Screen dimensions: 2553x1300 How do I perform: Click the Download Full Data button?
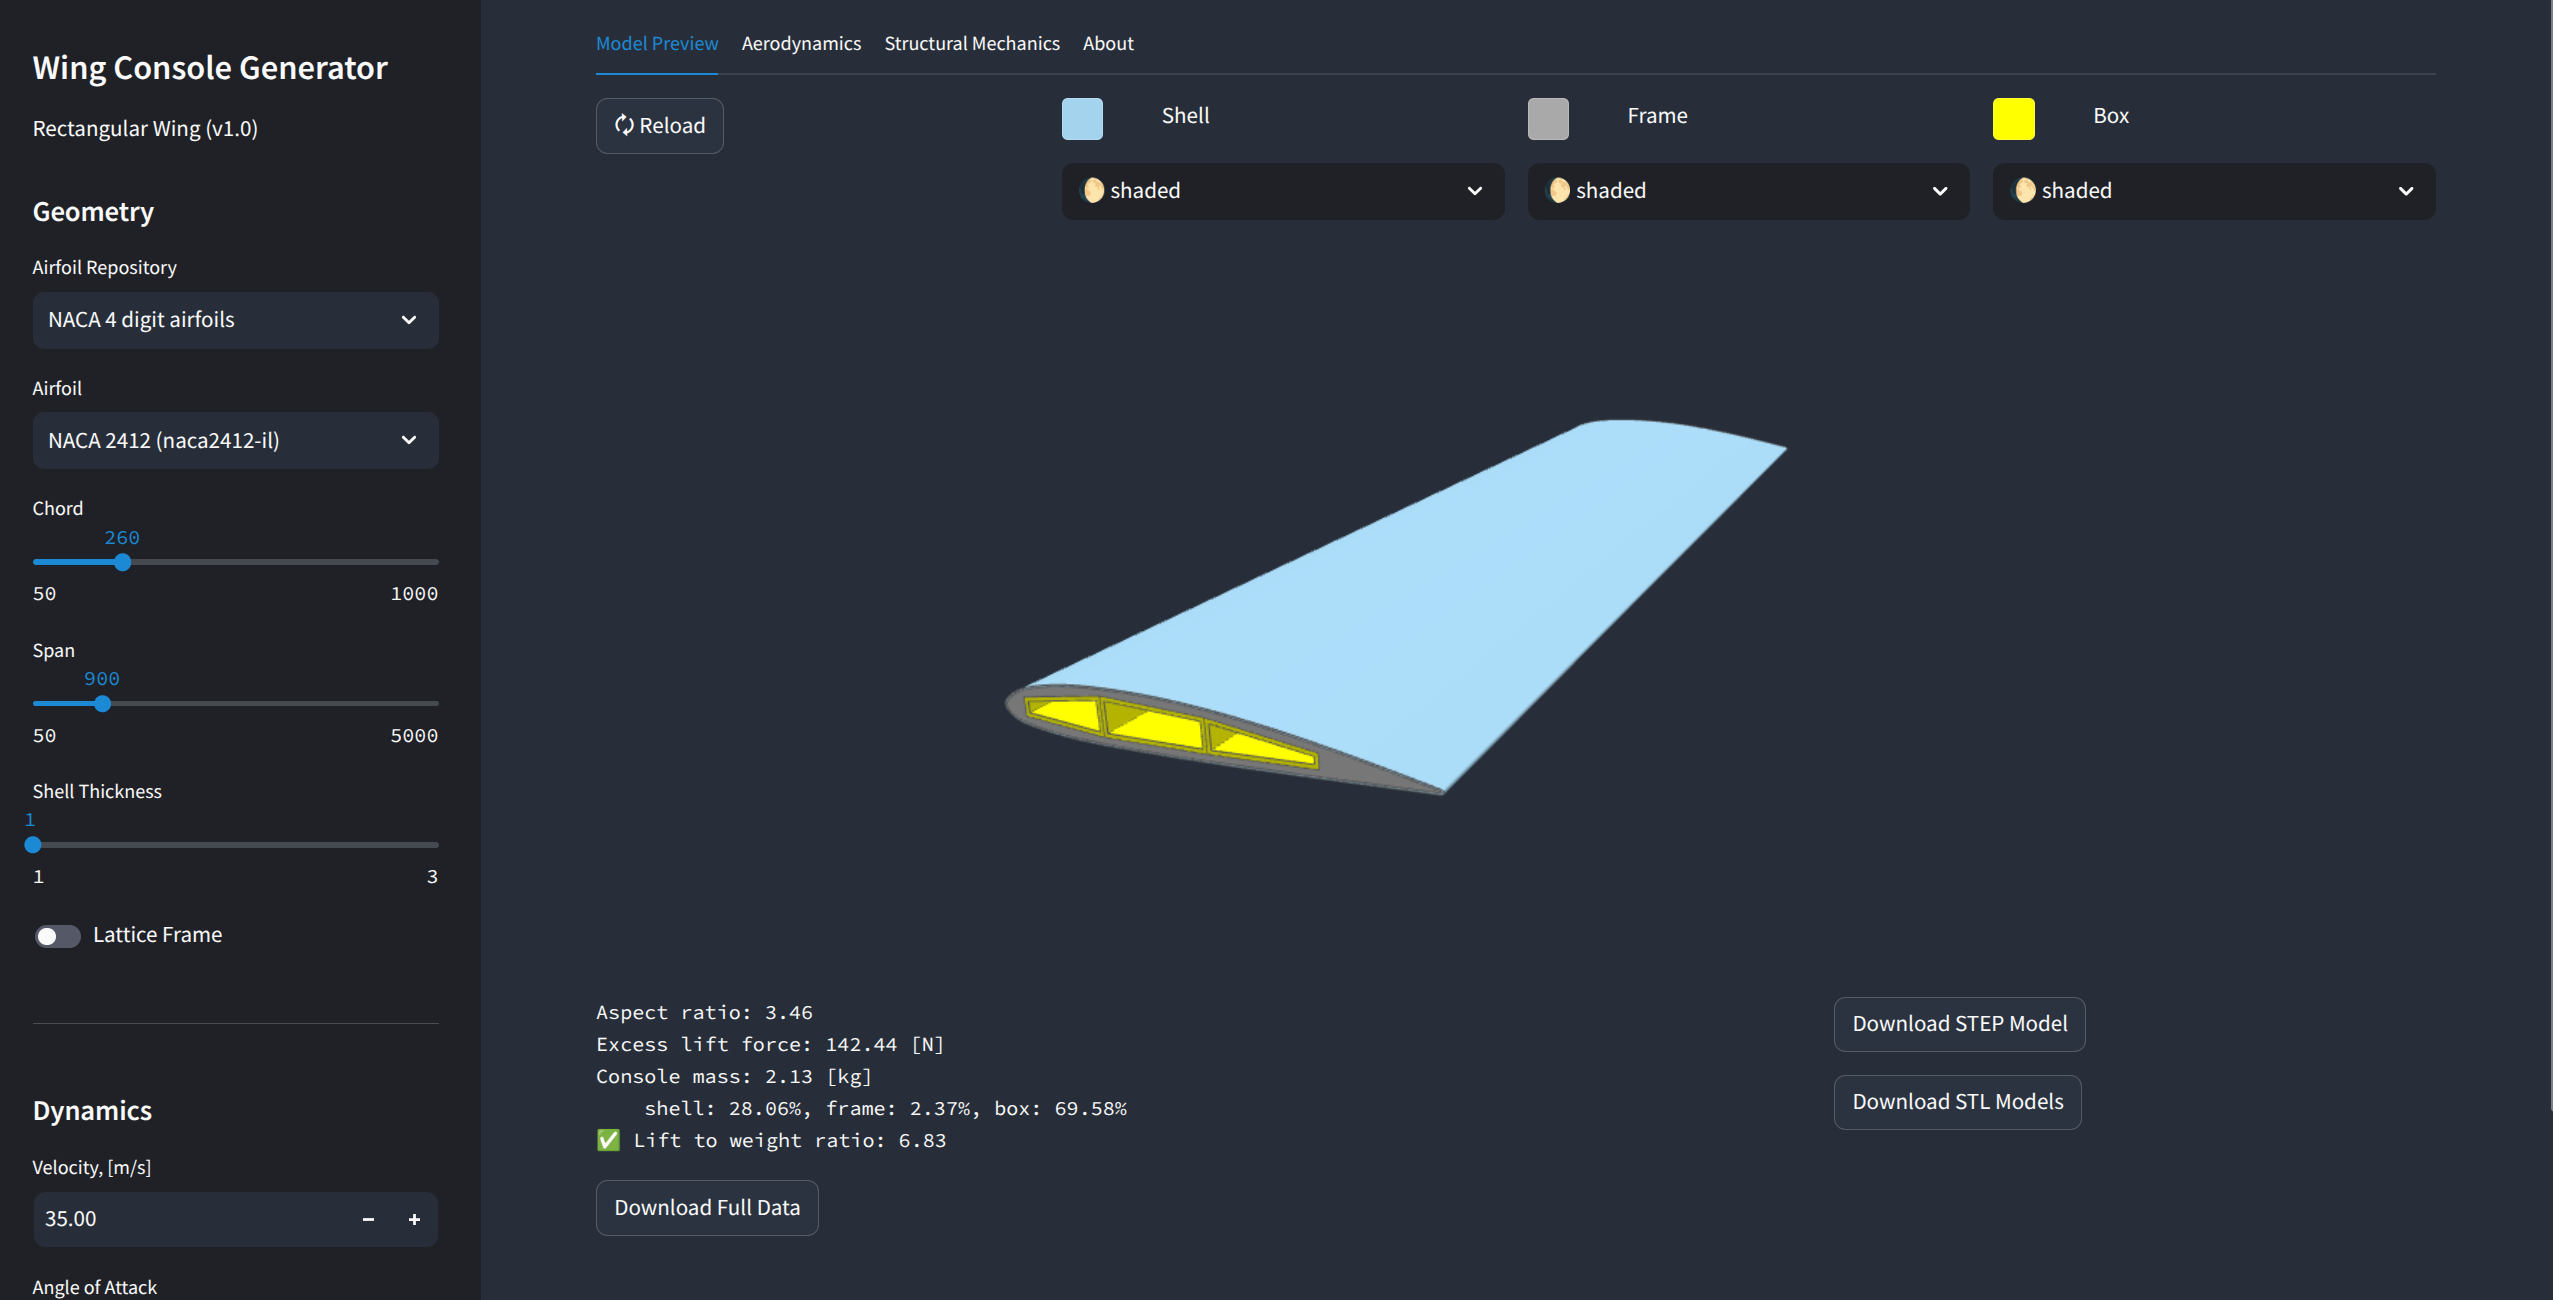pyautogui.click(x=706, y=1207)
